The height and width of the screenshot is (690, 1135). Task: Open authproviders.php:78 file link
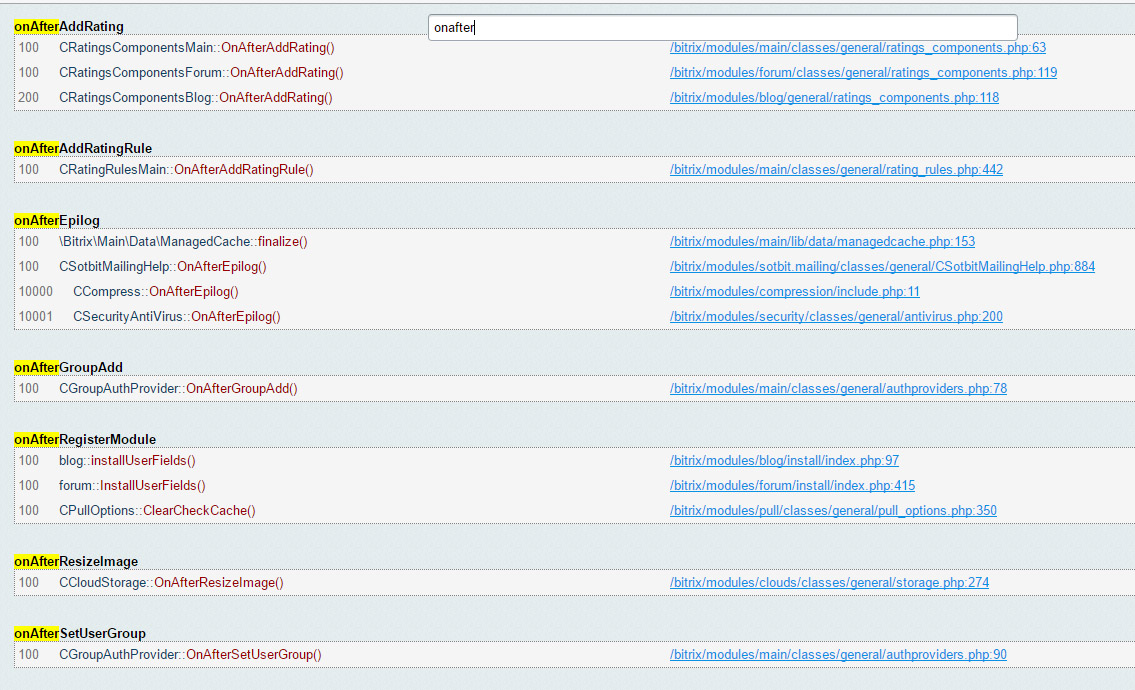838,389
